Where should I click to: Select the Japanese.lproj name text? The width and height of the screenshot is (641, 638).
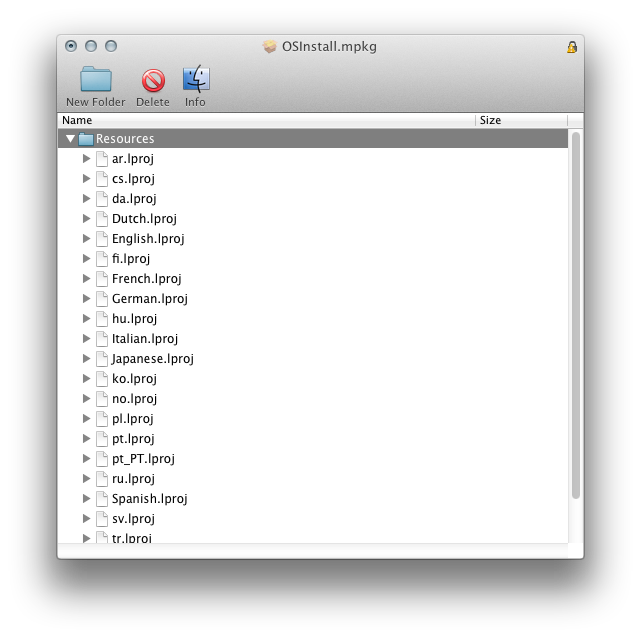coord(153,359)
